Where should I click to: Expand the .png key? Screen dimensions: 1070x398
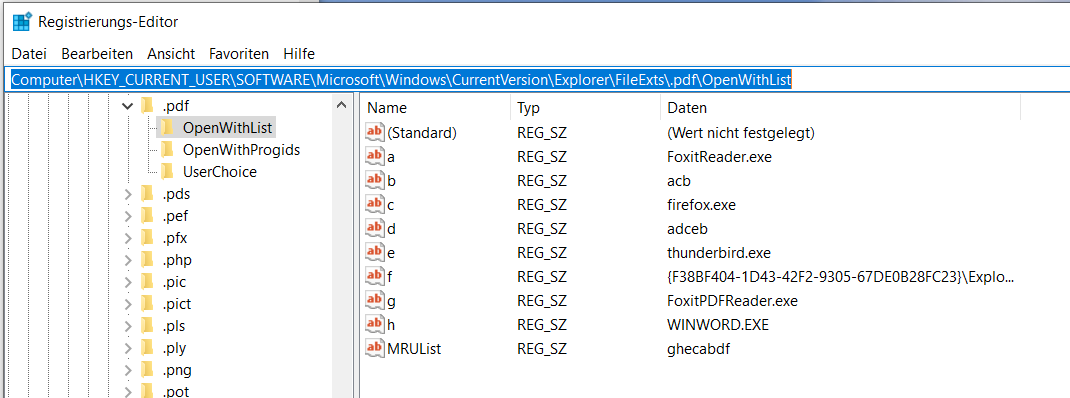(128, 370)
